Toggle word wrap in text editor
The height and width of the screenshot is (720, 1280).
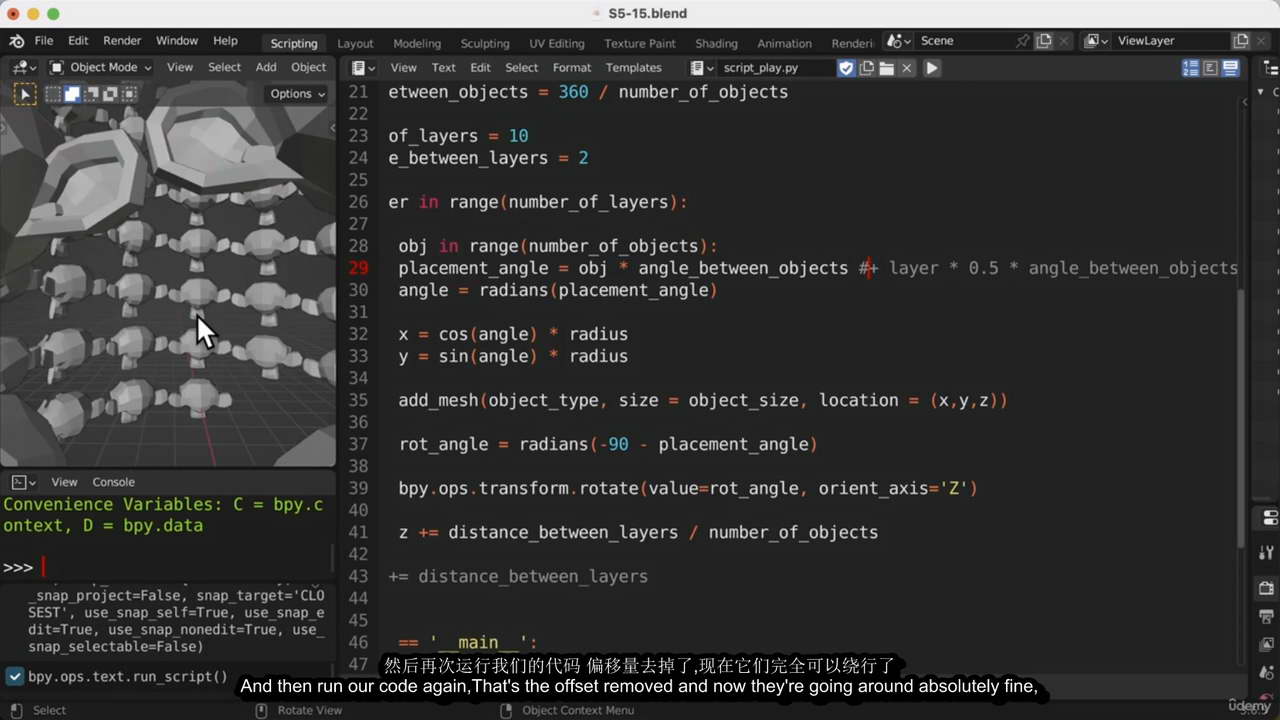click(1211, 68)
